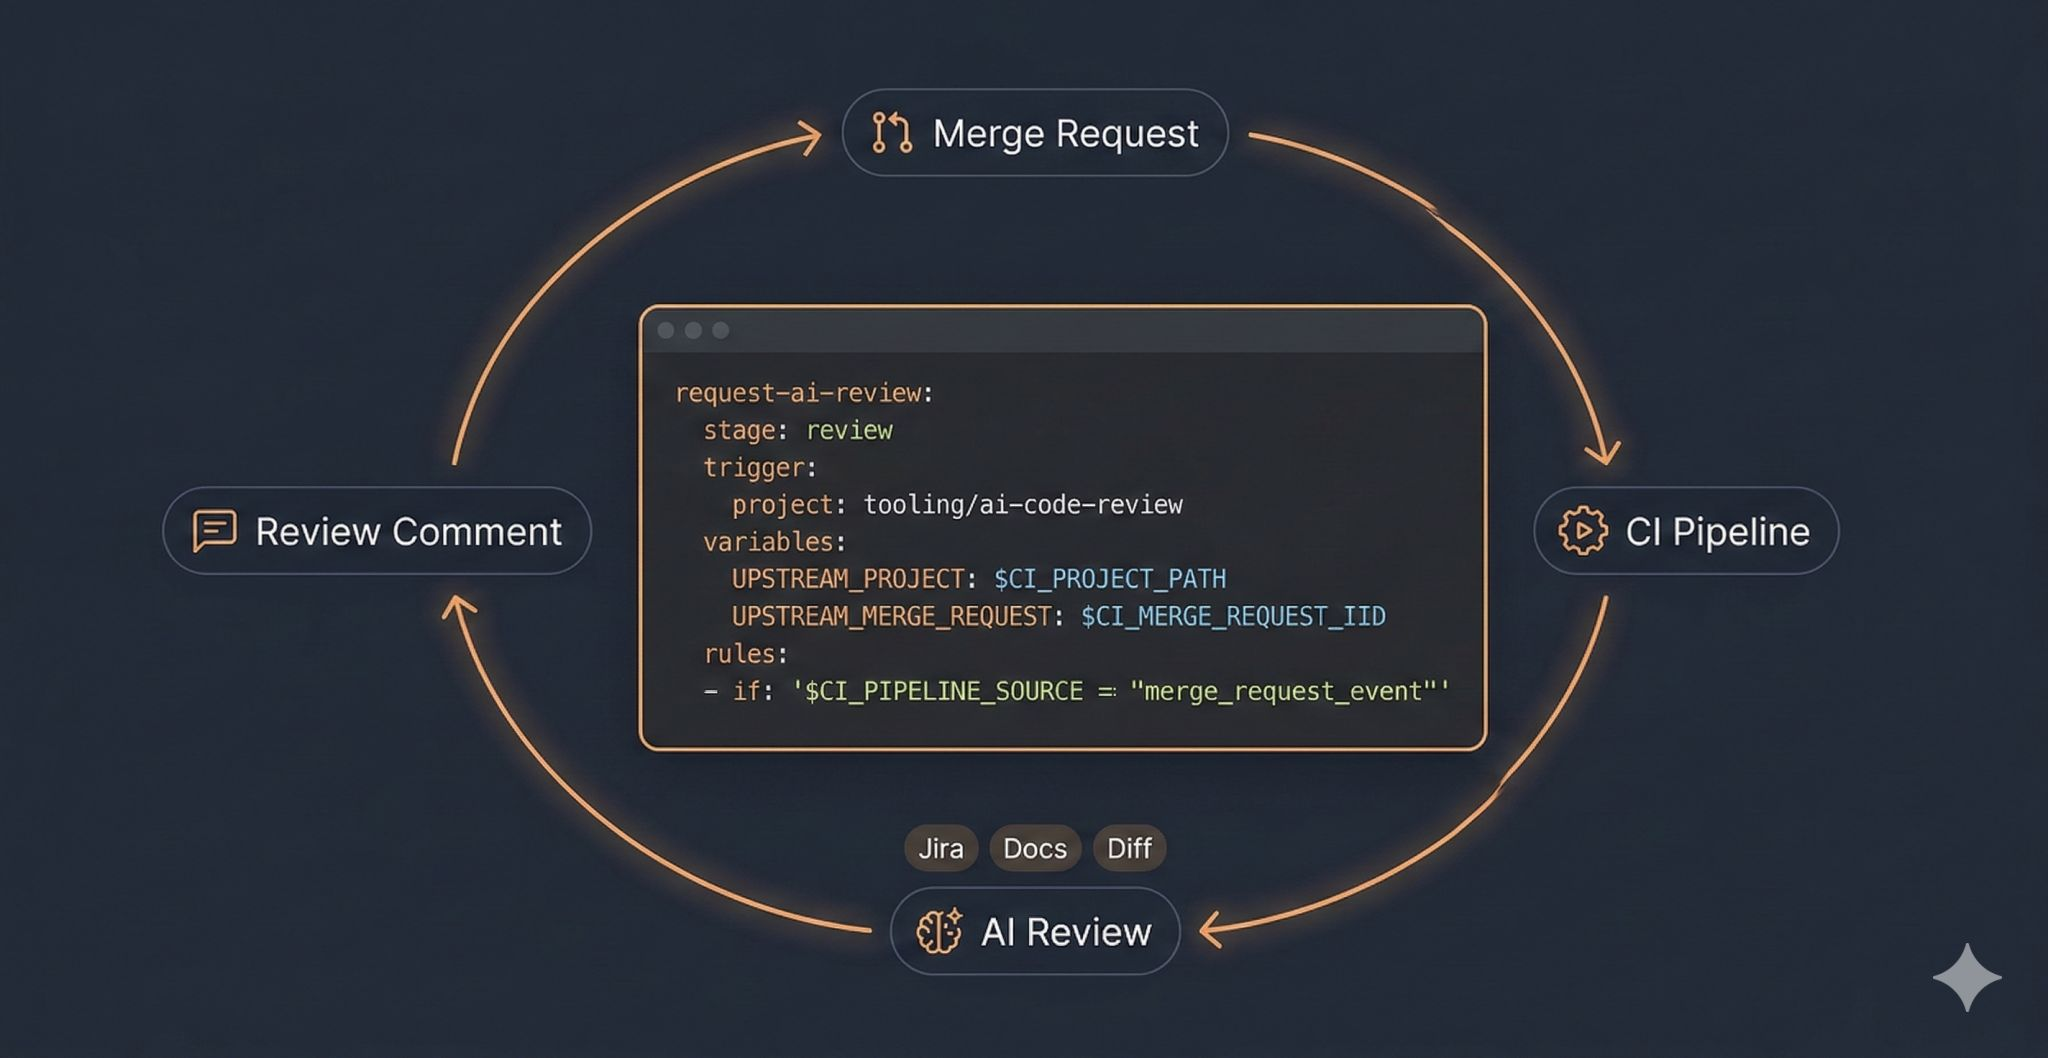Click the 'trigger:' line

760,468
